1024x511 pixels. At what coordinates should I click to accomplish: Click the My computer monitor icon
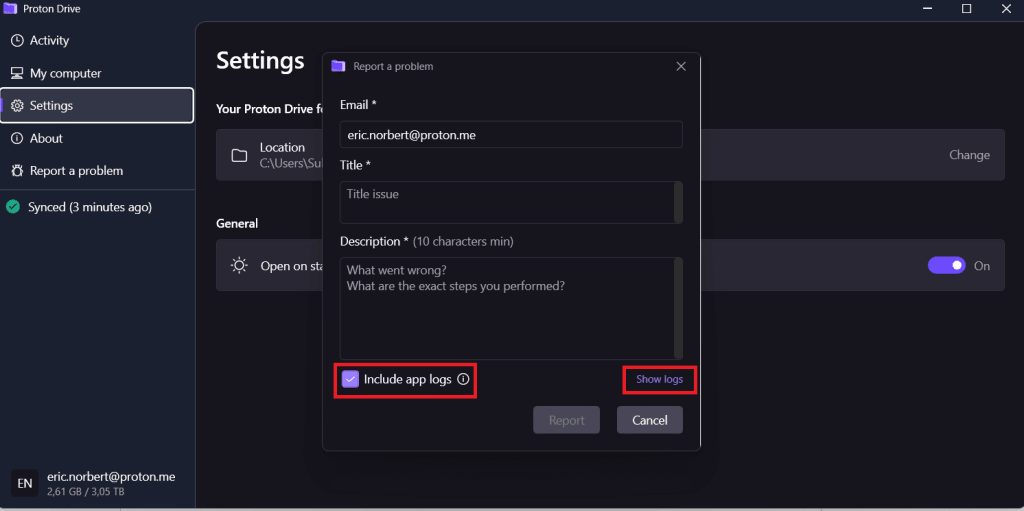coord(17,73)
